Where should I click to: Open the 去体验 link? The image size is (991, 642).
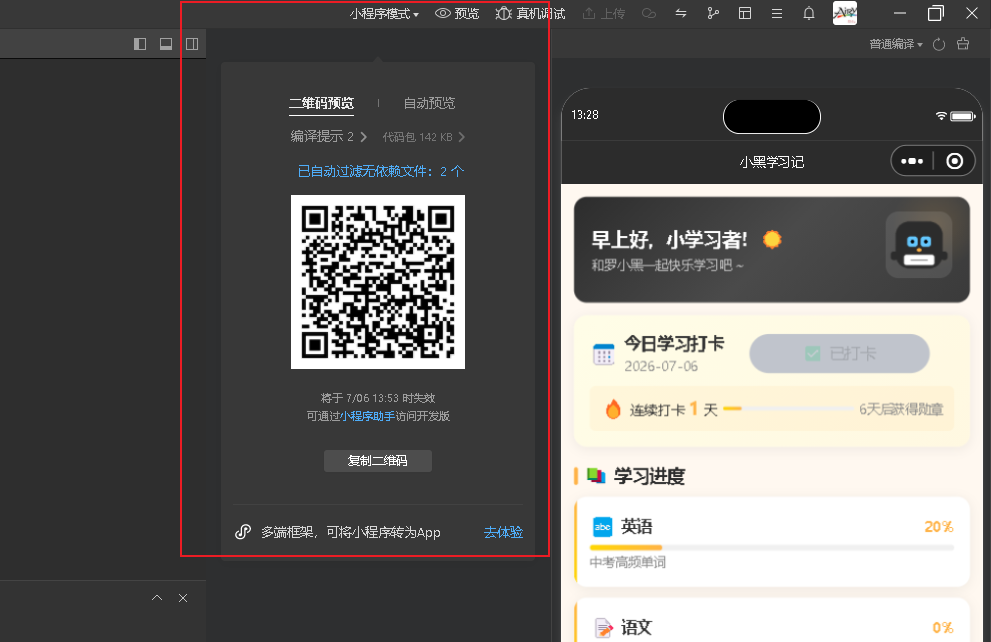(503, 532)
